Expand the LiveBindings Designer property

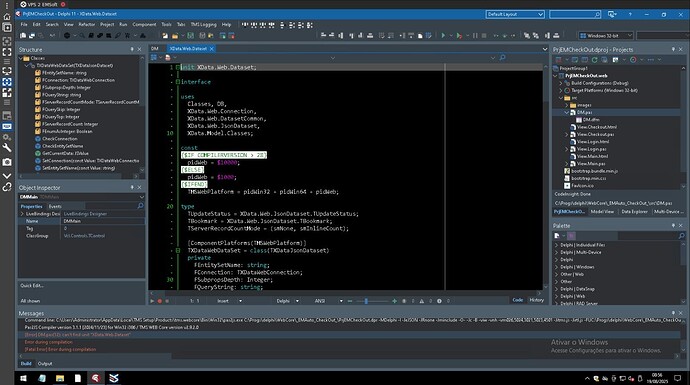pos(22,214)
